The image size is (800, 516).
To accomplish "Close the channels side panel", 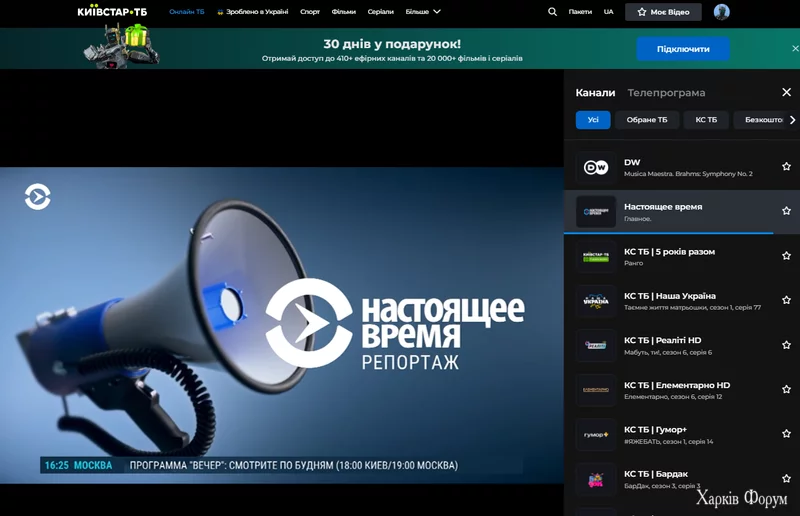I will (786, 92).
